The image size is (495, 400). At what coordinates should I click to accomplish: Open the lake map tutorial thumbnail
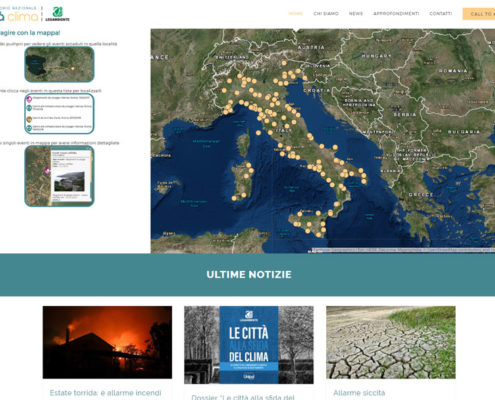point(59,64)
